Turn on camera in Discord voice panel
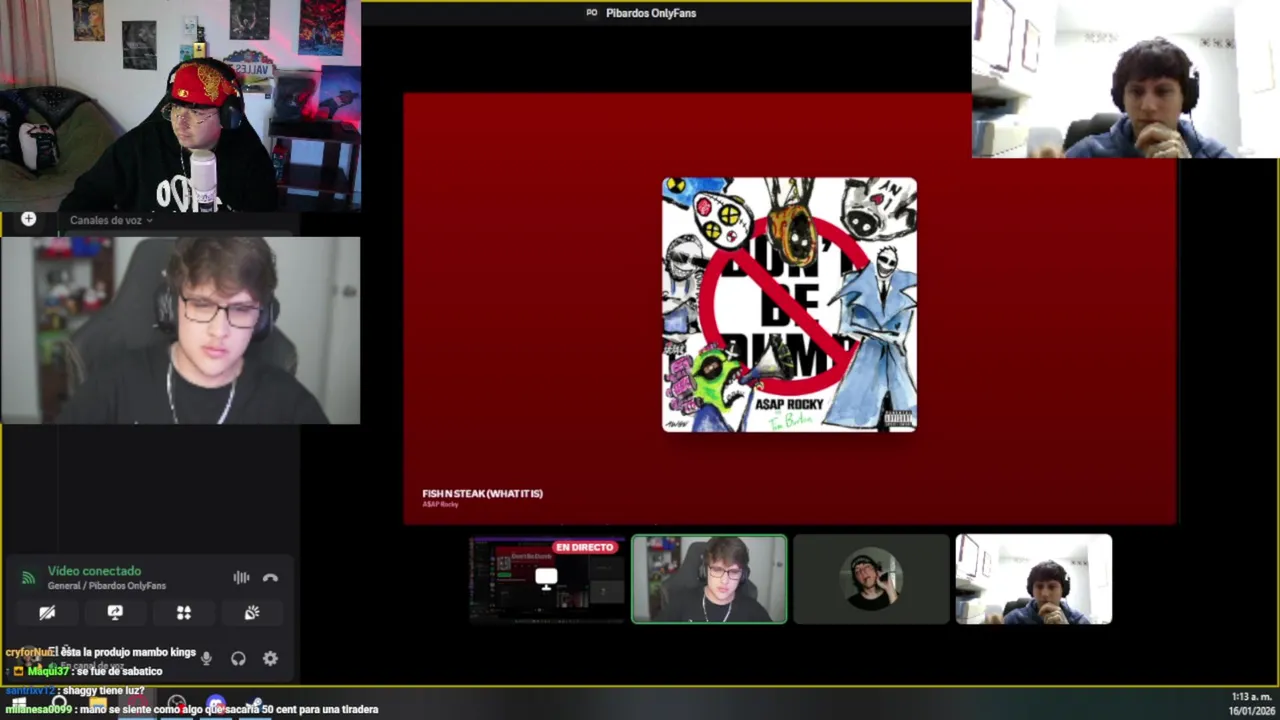The image size is (1280, 720). 47,613
